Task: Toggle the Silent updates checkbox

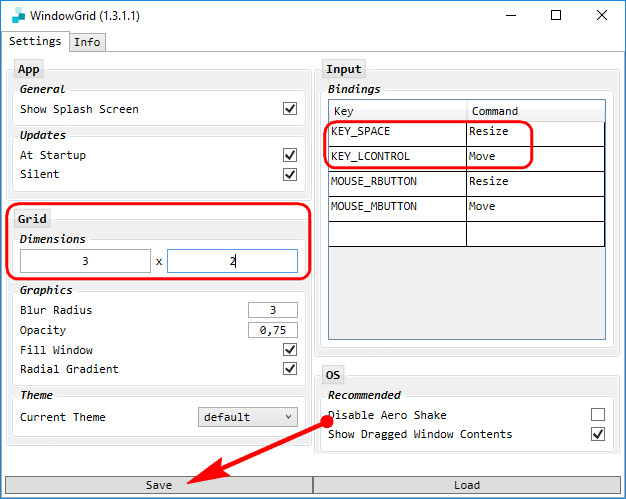Action: click(290, 174)
